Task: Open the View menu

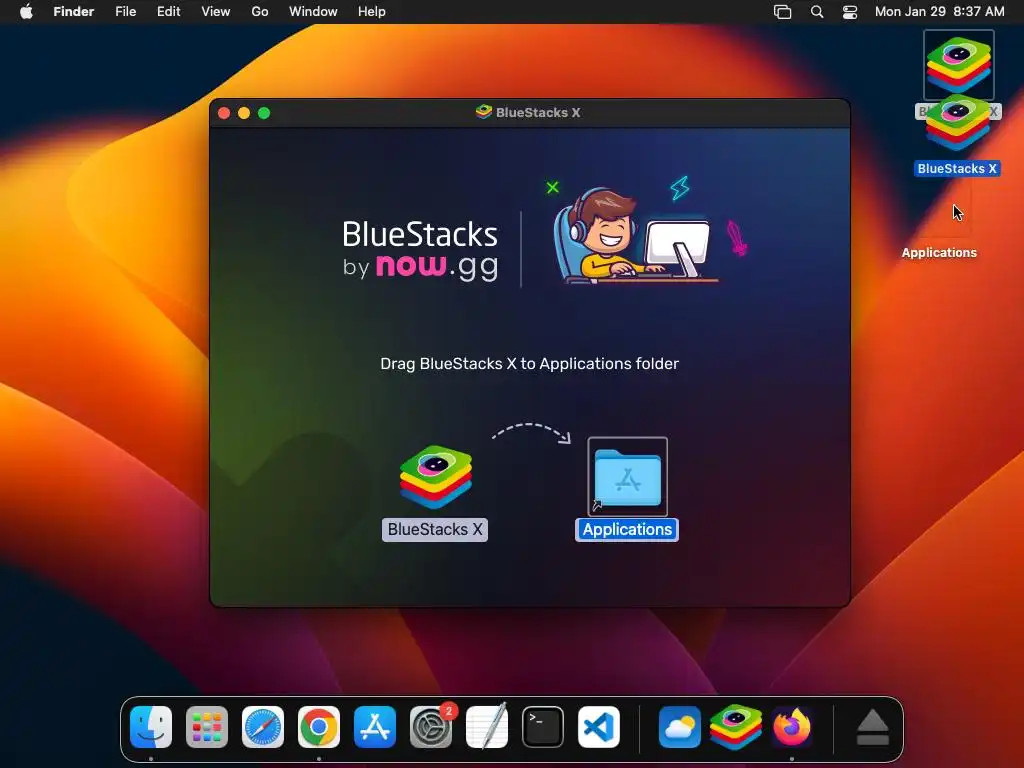Action: 216,11
